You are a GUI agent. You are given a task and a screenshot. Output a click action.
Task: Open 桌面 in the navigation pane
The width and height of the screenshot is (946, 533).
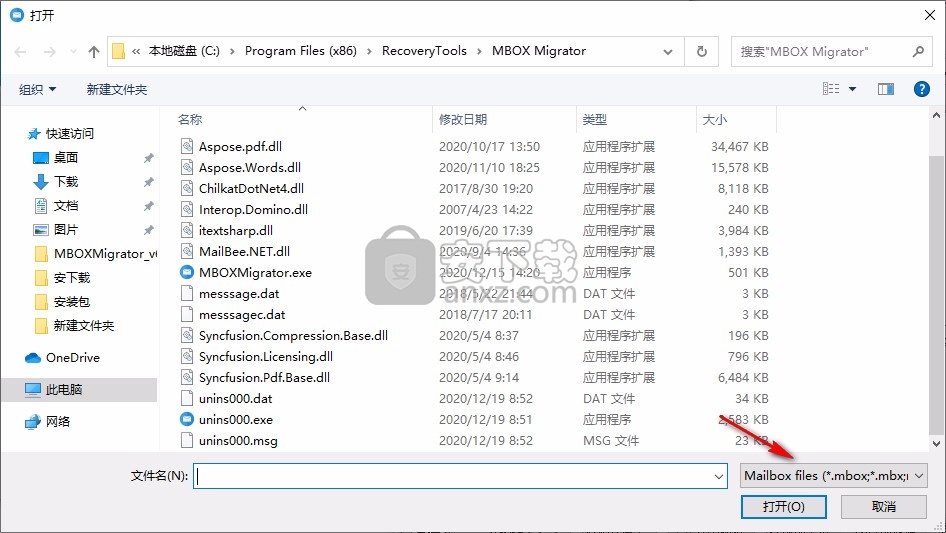pyautogui.click(x=66, y=158)
